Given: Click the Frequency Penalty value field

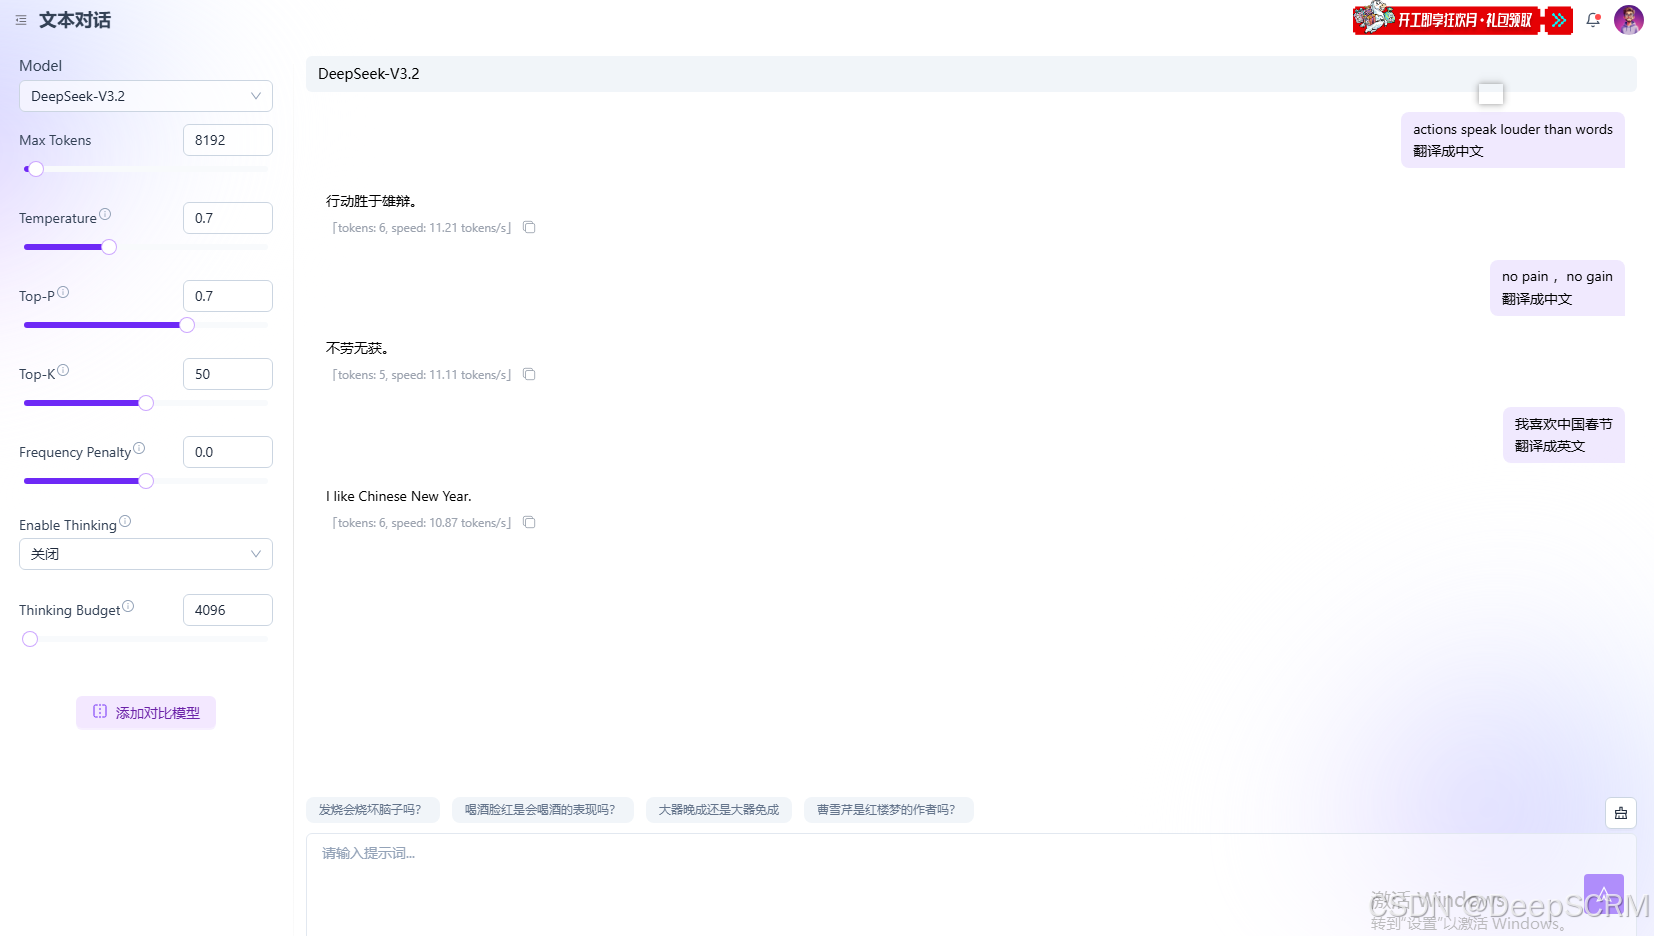Looking at the screenshot, I should [x=228, y=452].
